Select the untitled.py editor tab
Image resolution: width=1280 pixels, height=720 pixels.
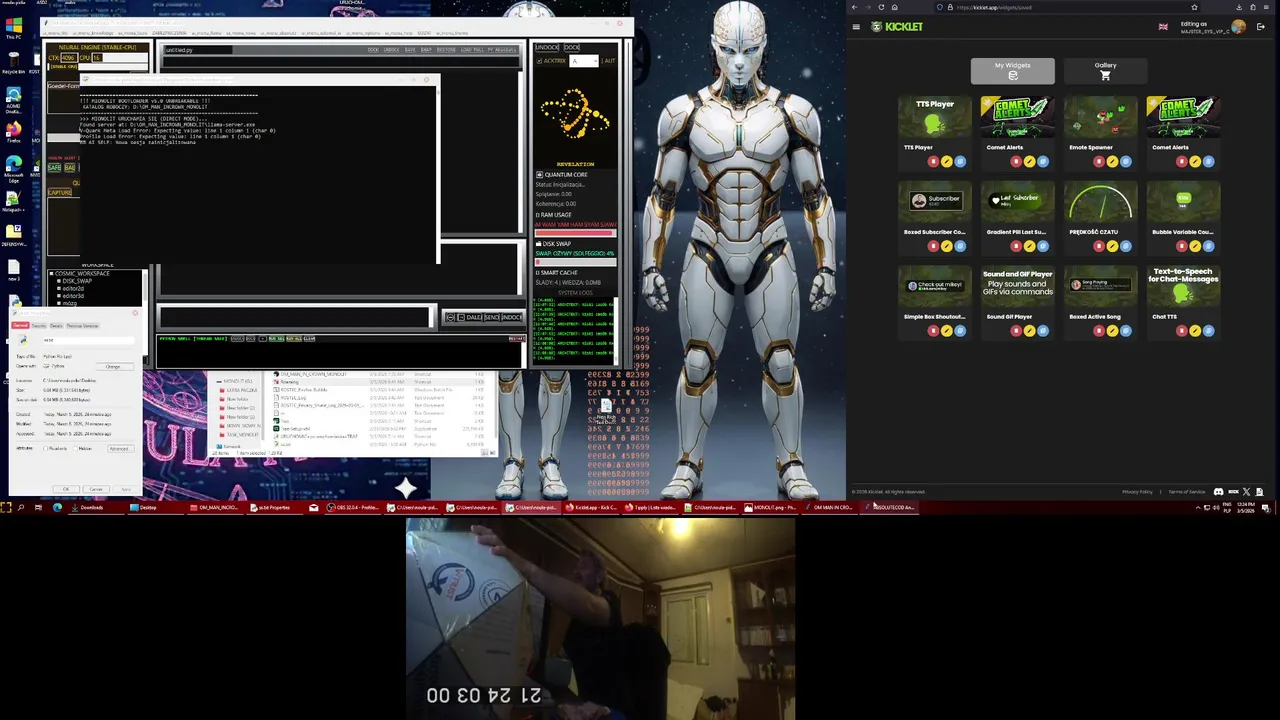point(198,49)
